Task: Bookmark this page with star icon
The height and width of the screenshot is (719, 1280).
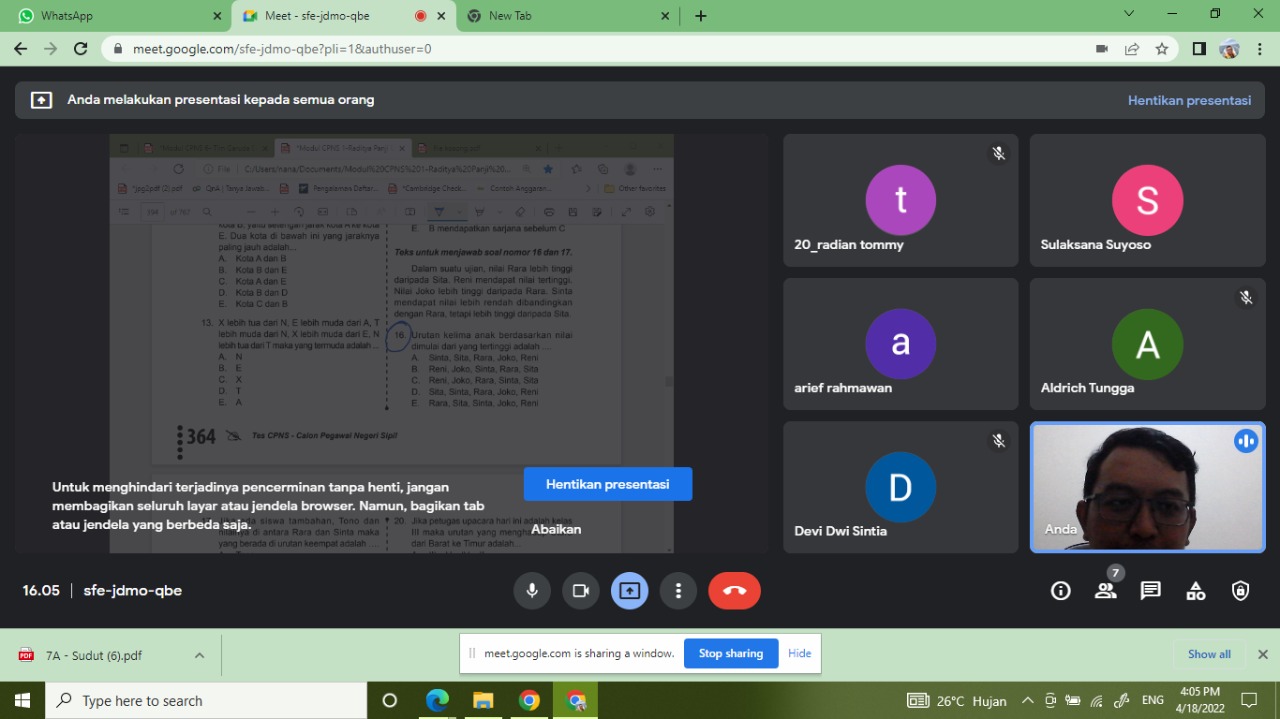Action: click(1161, 49)
